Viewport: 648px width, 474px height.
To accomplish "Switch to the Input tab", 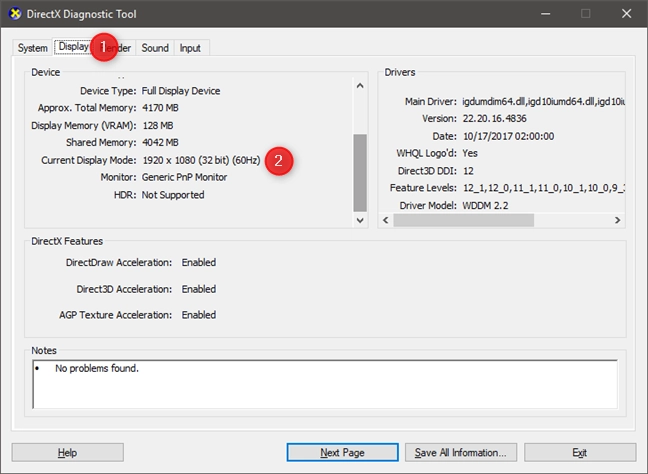I will click(190, 48).
